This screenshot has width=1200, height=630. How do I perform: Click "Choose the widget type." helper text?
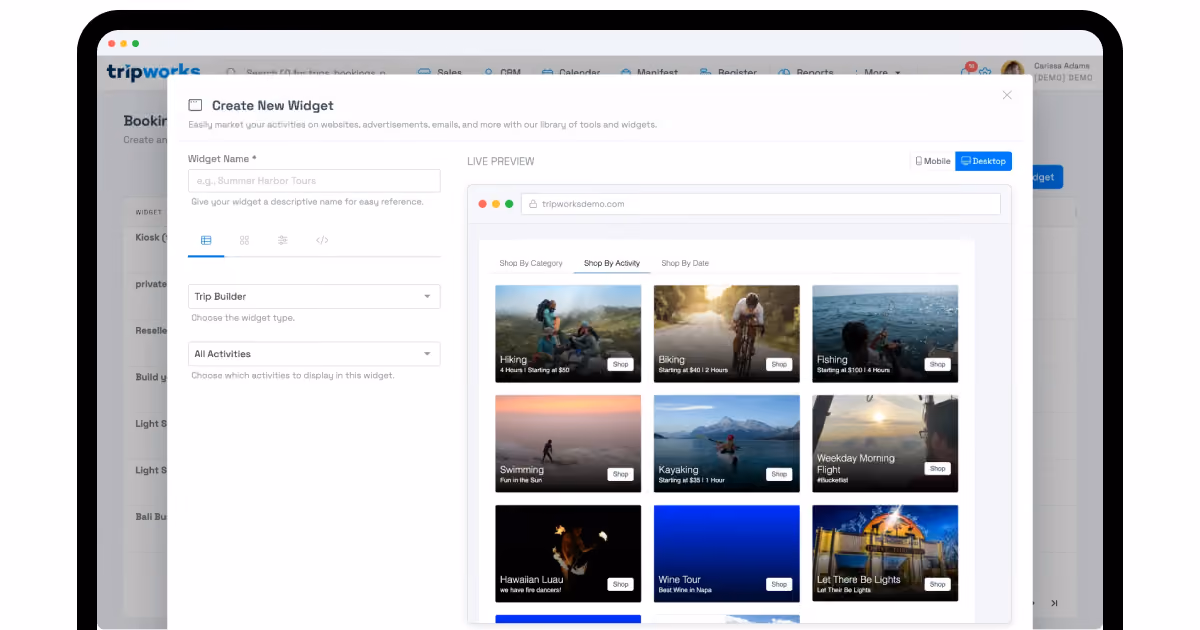click(x=243, y=318)
